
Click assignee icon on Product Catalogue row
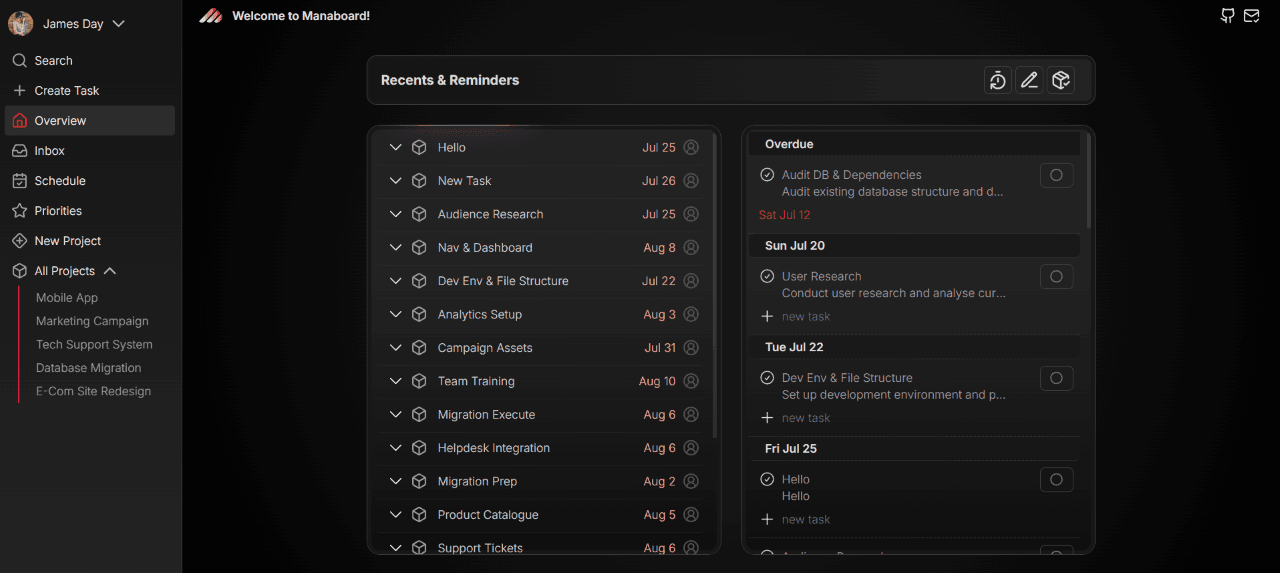coord(691,515)
